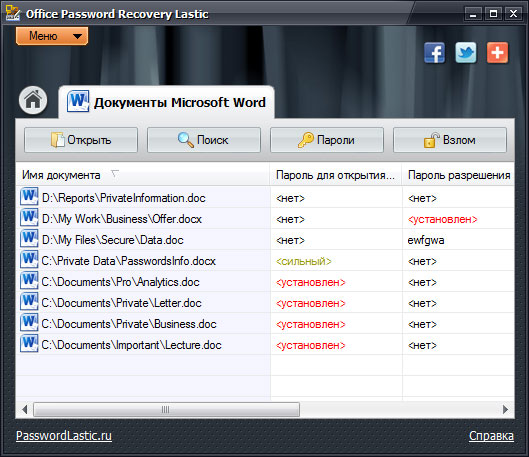This screenshot has width=529, height=457.
Task: Click the Поиск button
Action: [x=204, y=140]
